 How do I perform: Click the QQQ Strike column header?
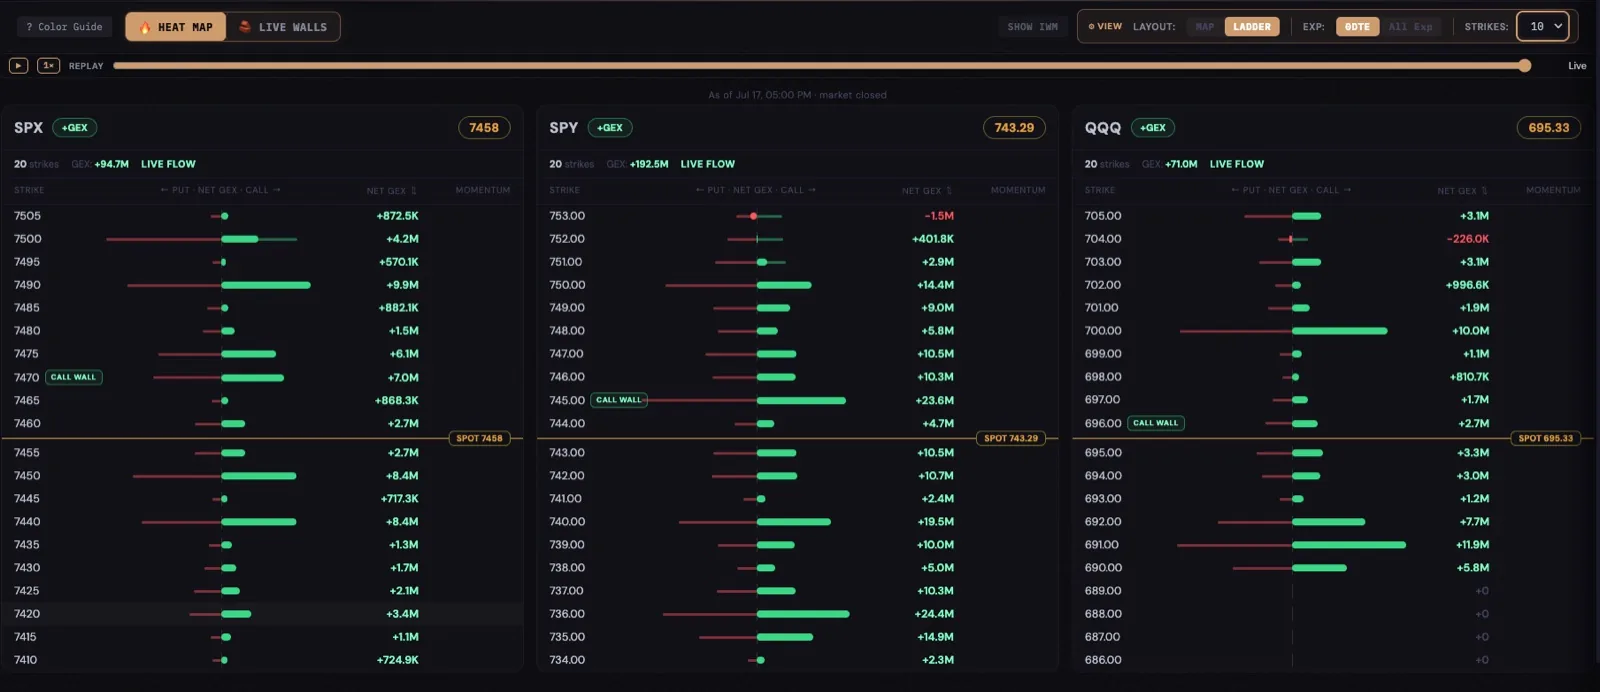click(1100, 190)
